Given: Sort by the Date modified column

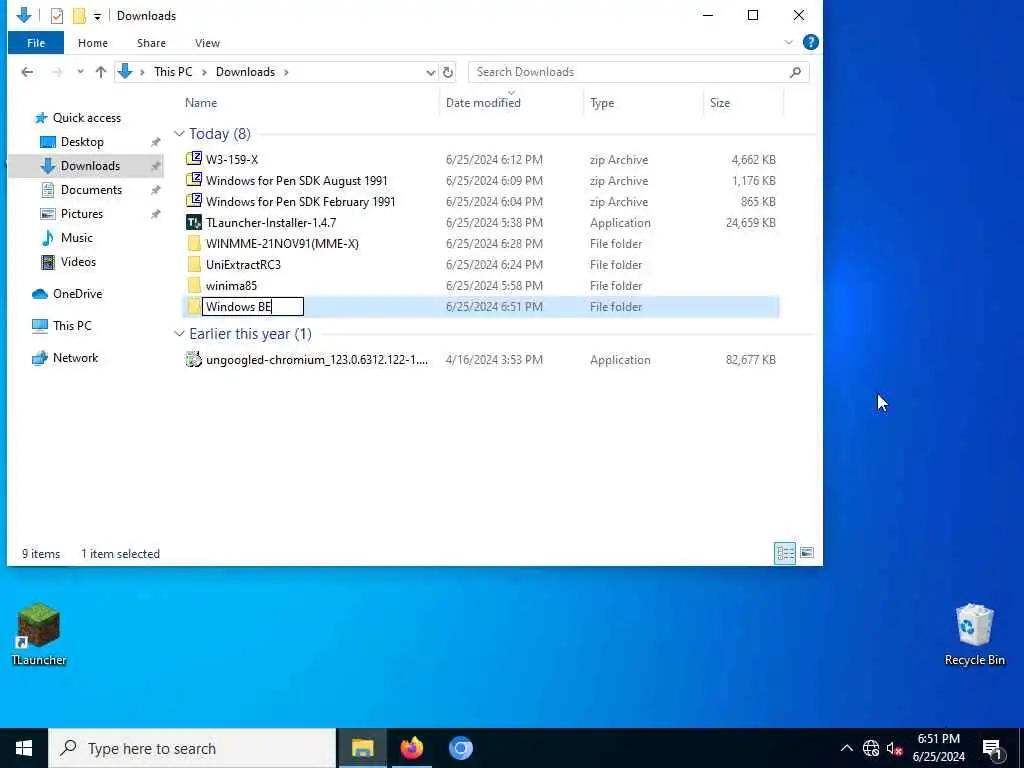Looking at the screenshot, I should click(x=483, y=103).
